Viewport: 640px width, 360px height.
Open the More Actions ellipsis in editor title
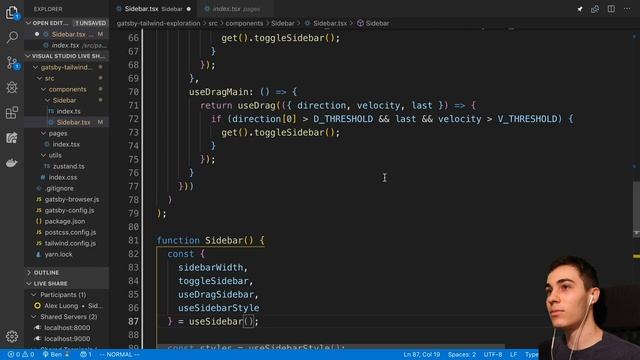point(627,9)
